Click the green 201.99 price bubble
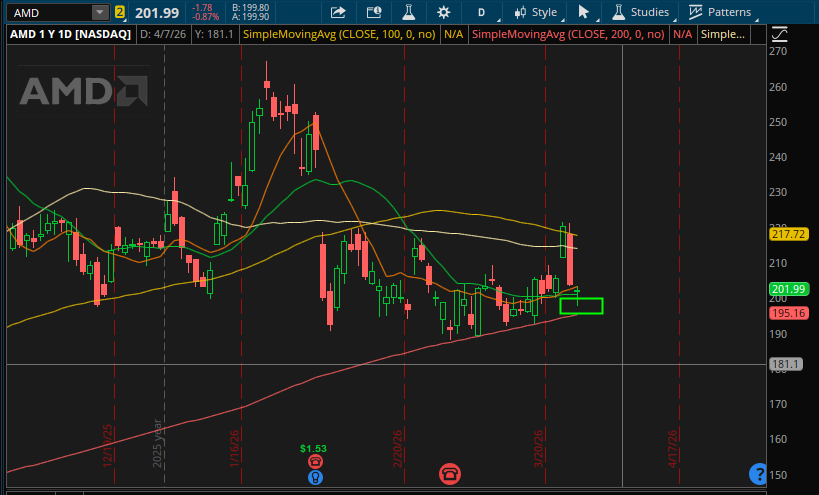The image size is (819, 495). [x=789, y=289]
